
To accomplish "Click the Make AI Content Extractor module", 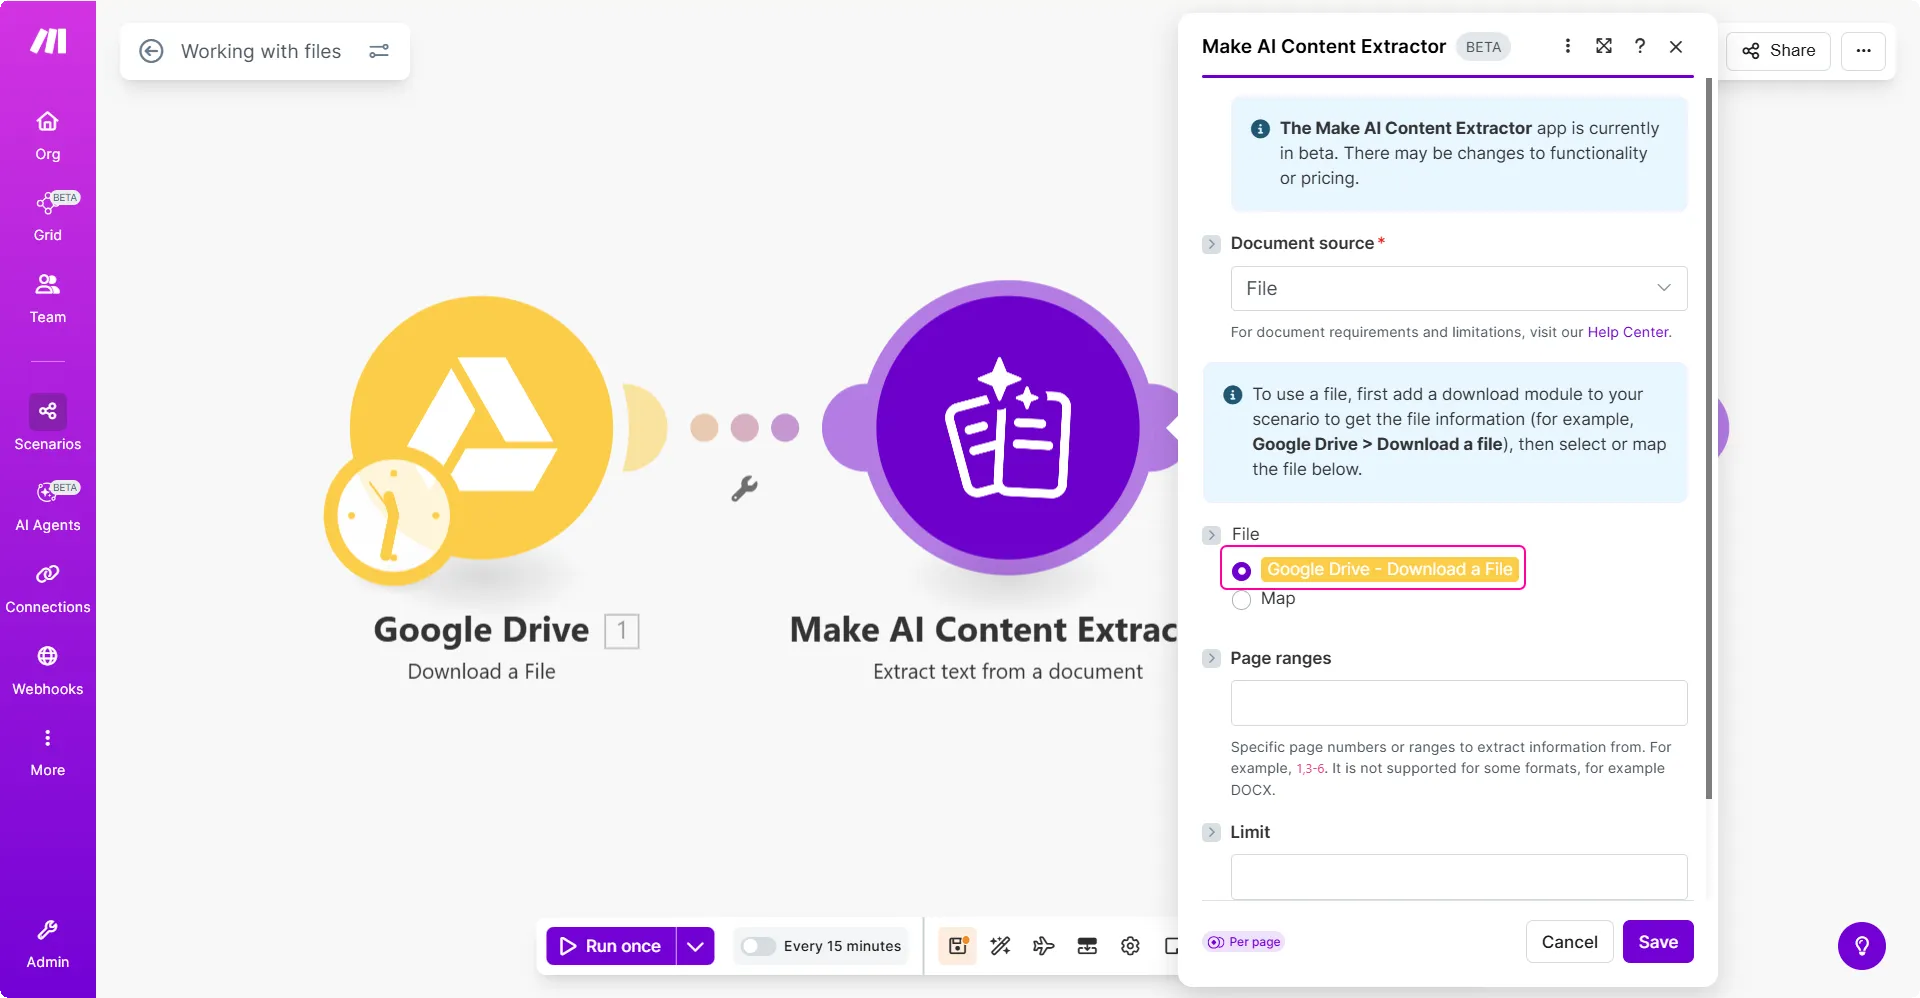I will point(1008,428).
